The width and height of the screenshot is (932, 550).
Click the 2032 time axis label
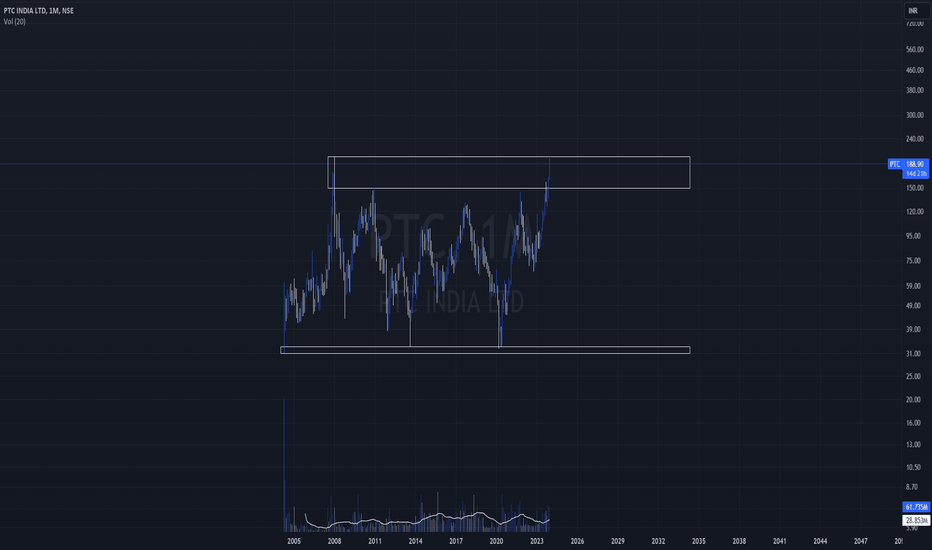click(x=658, y=541)
